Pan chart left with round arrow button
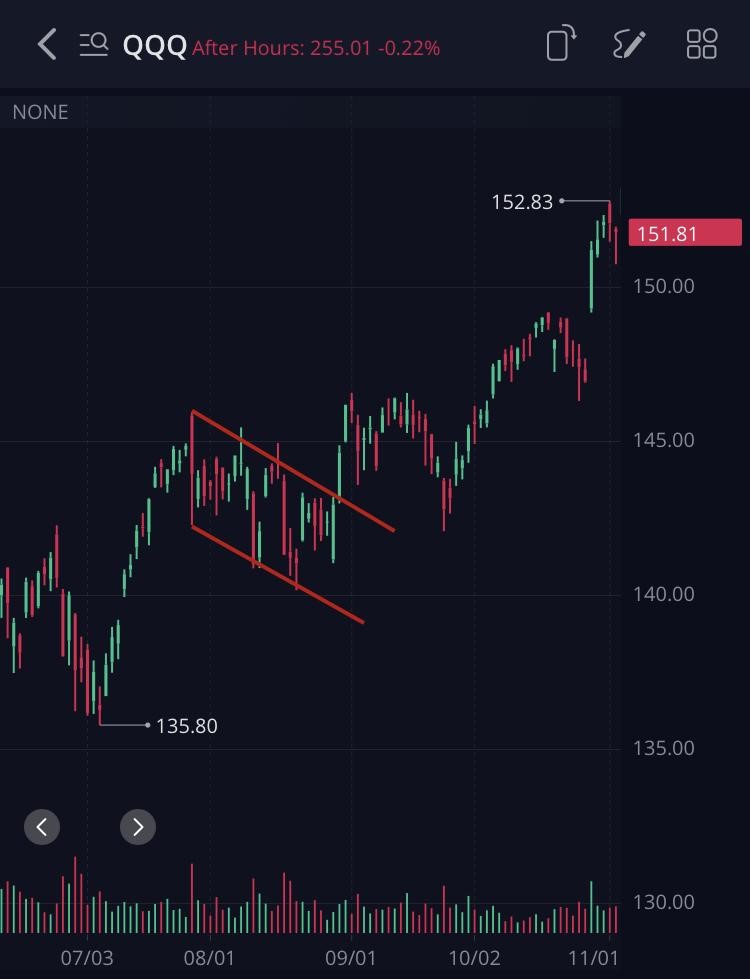 [x=42, y=827]
